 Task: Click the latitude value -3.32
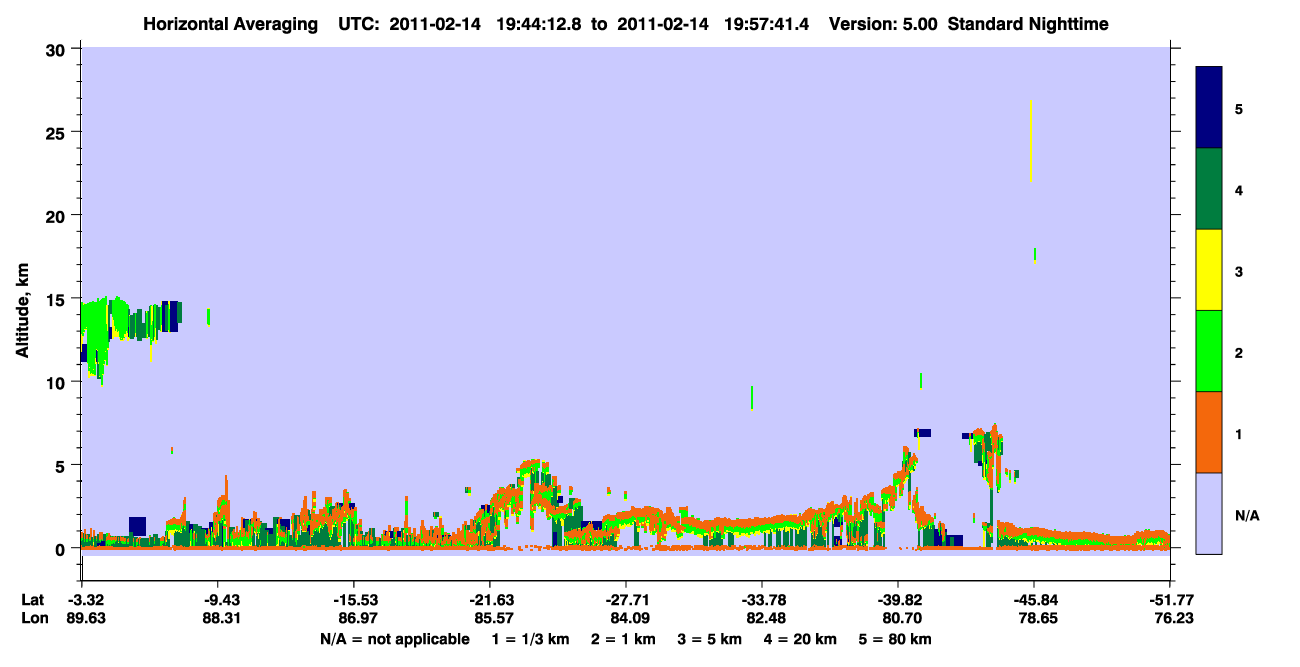point(85,600)
